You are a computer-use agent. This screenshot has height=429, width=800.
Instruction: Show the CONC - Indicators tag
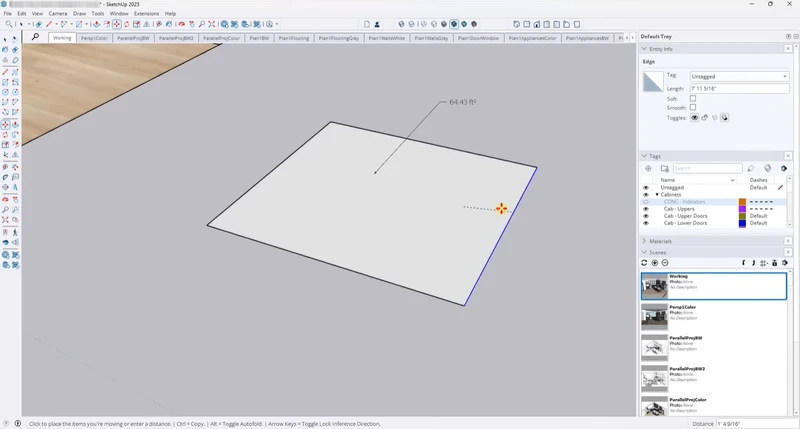click(645, 202)
